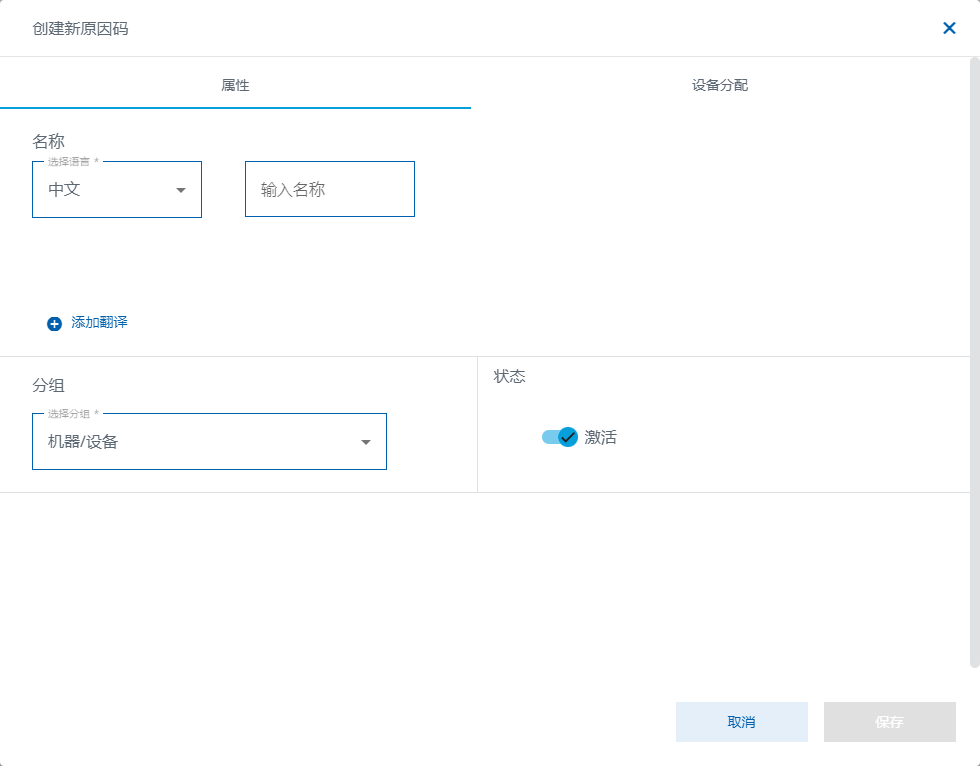Click the small 选择语言 field label

coord(69,161)
